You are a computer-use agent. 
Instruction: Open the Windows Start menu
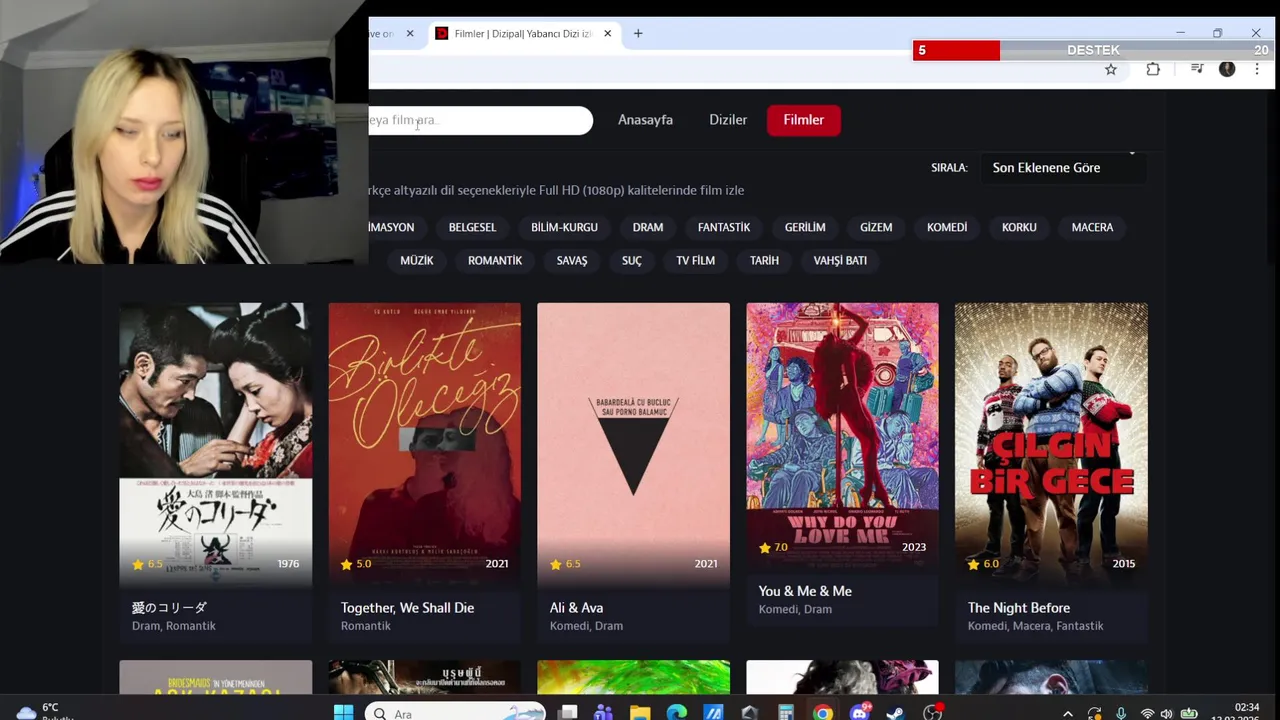click(x=343, y=713)
